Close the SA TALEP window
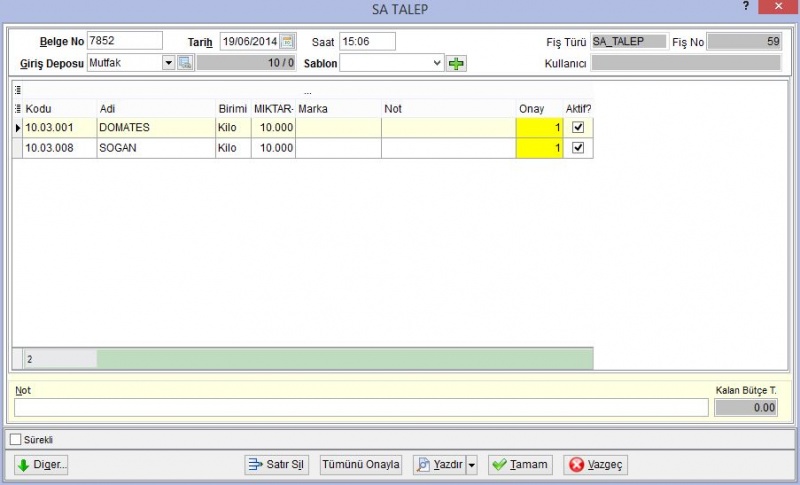800x485 pixels. tap(779, 7)
